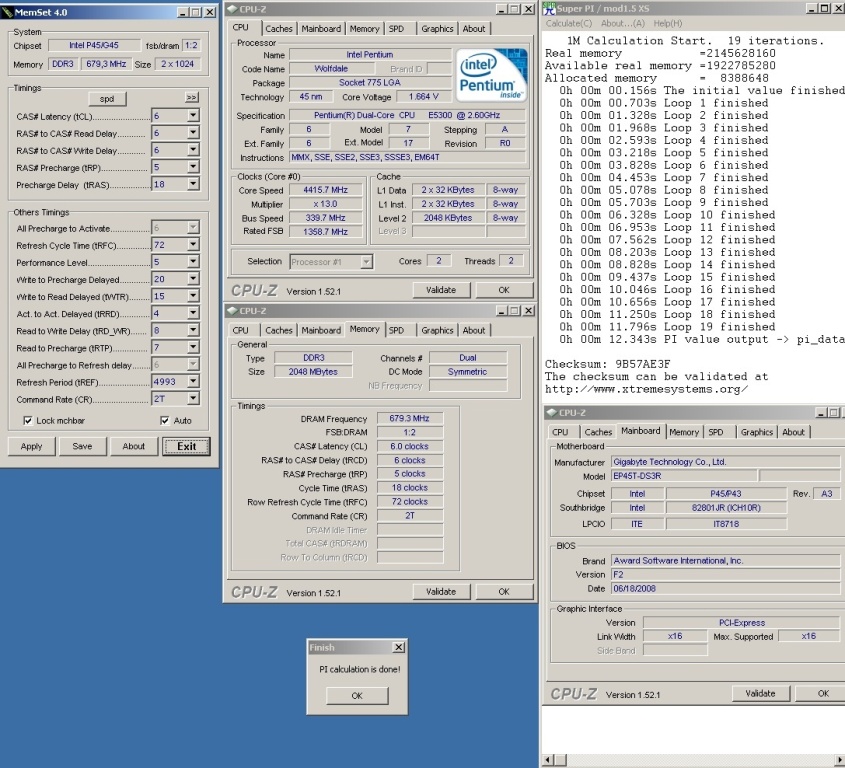Image resolution: width=845 pixels, height=768 pixels.
Task: Click the Checksum: 9B57AE3F line
Action: tap(607, 364)
